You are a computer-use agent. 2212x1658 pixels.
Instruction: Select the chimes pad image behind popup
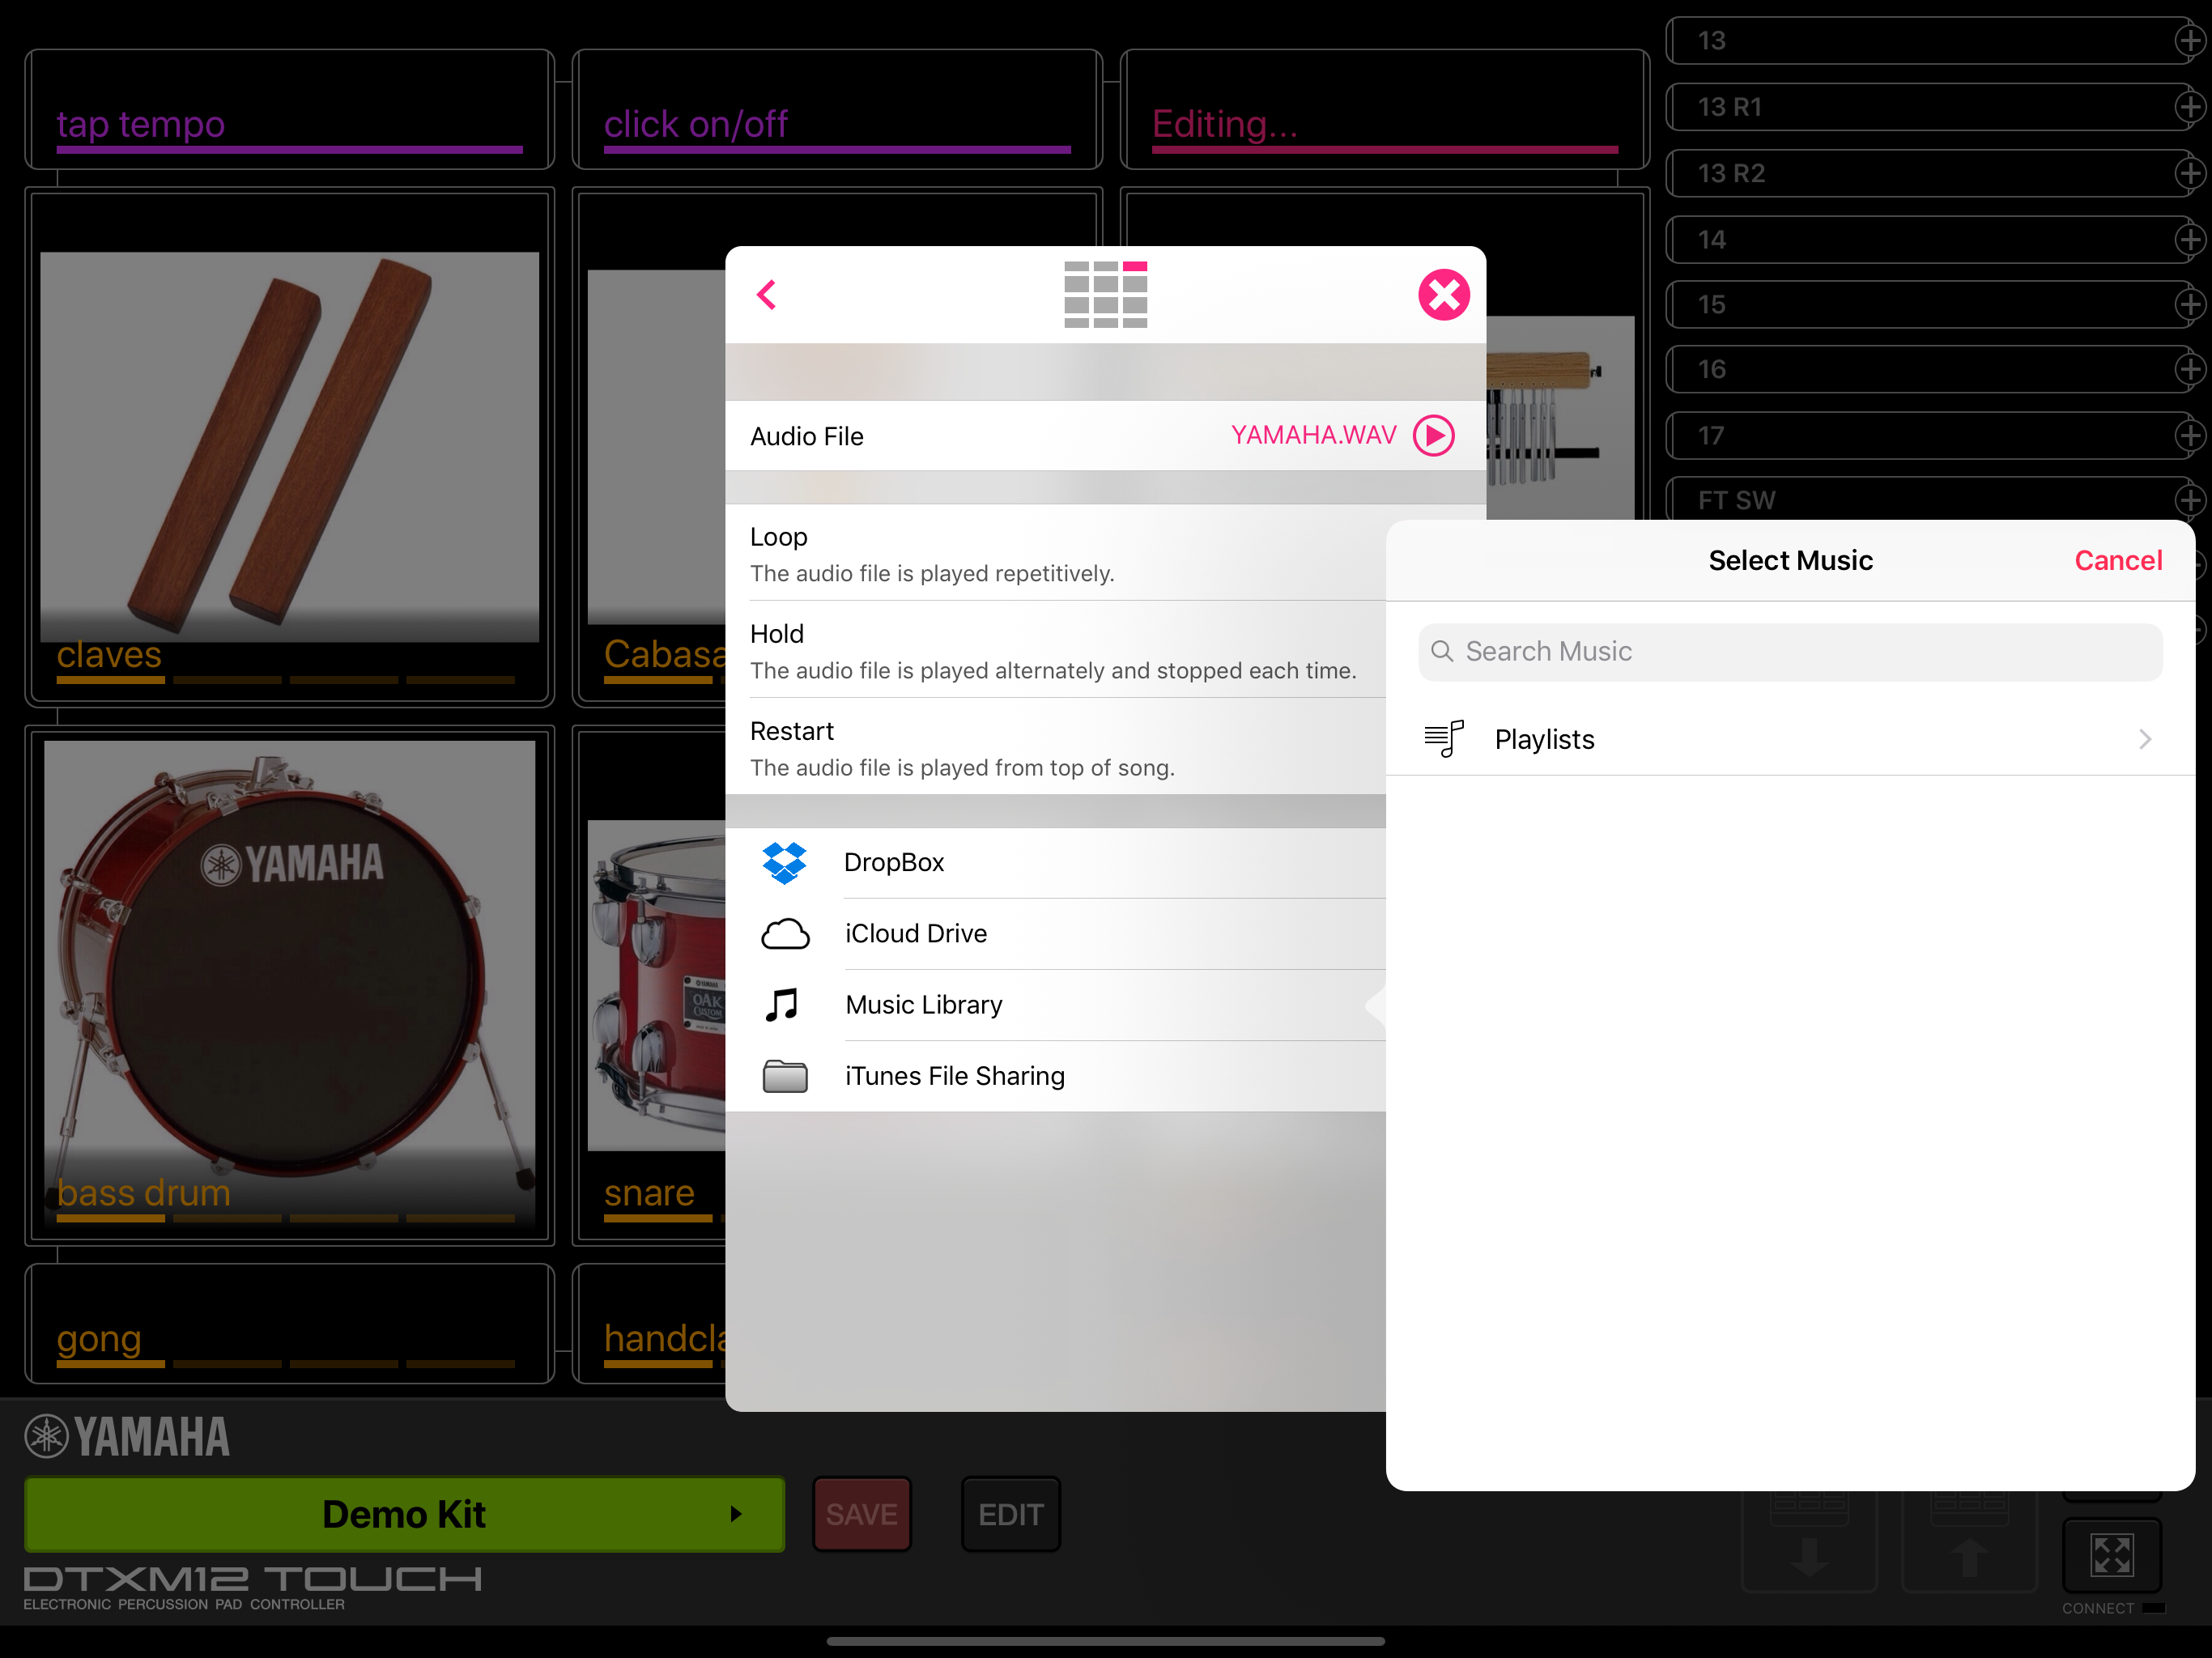[x=1560, y=418]
